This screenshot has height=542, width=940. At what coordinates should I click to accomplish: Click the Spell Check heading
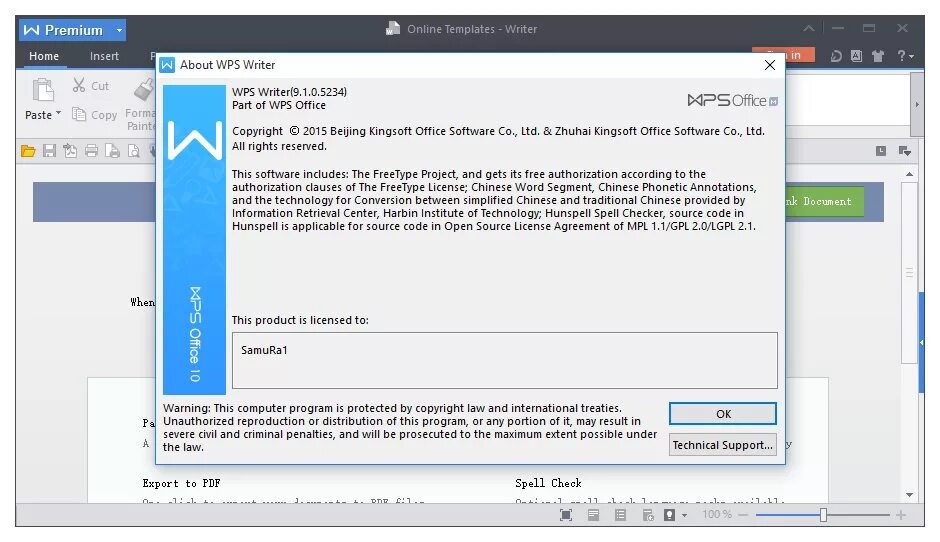548,483
